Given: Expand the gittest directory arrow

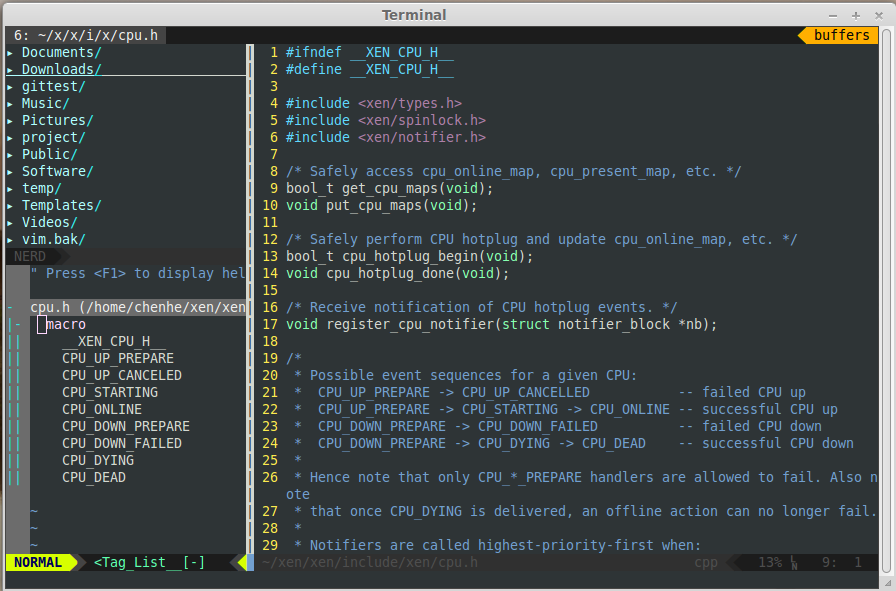Looking at the screenshot, I should 11,86.
